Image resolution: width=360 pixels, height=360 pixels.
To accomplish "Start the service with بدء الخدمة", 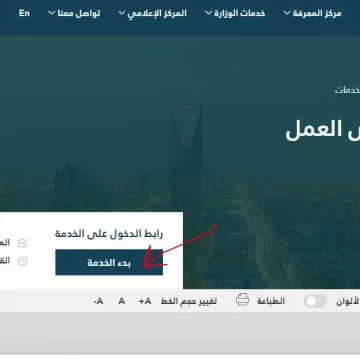I will click(109, 262).
